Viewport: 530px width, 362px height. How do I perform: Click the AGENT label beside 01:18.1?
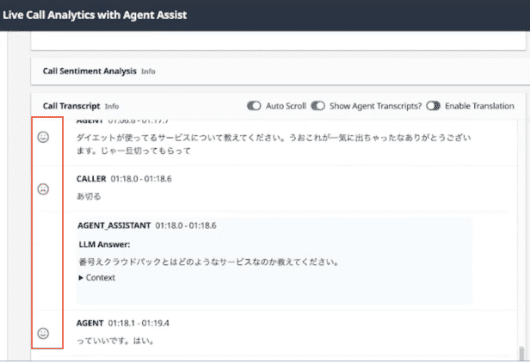90,323
